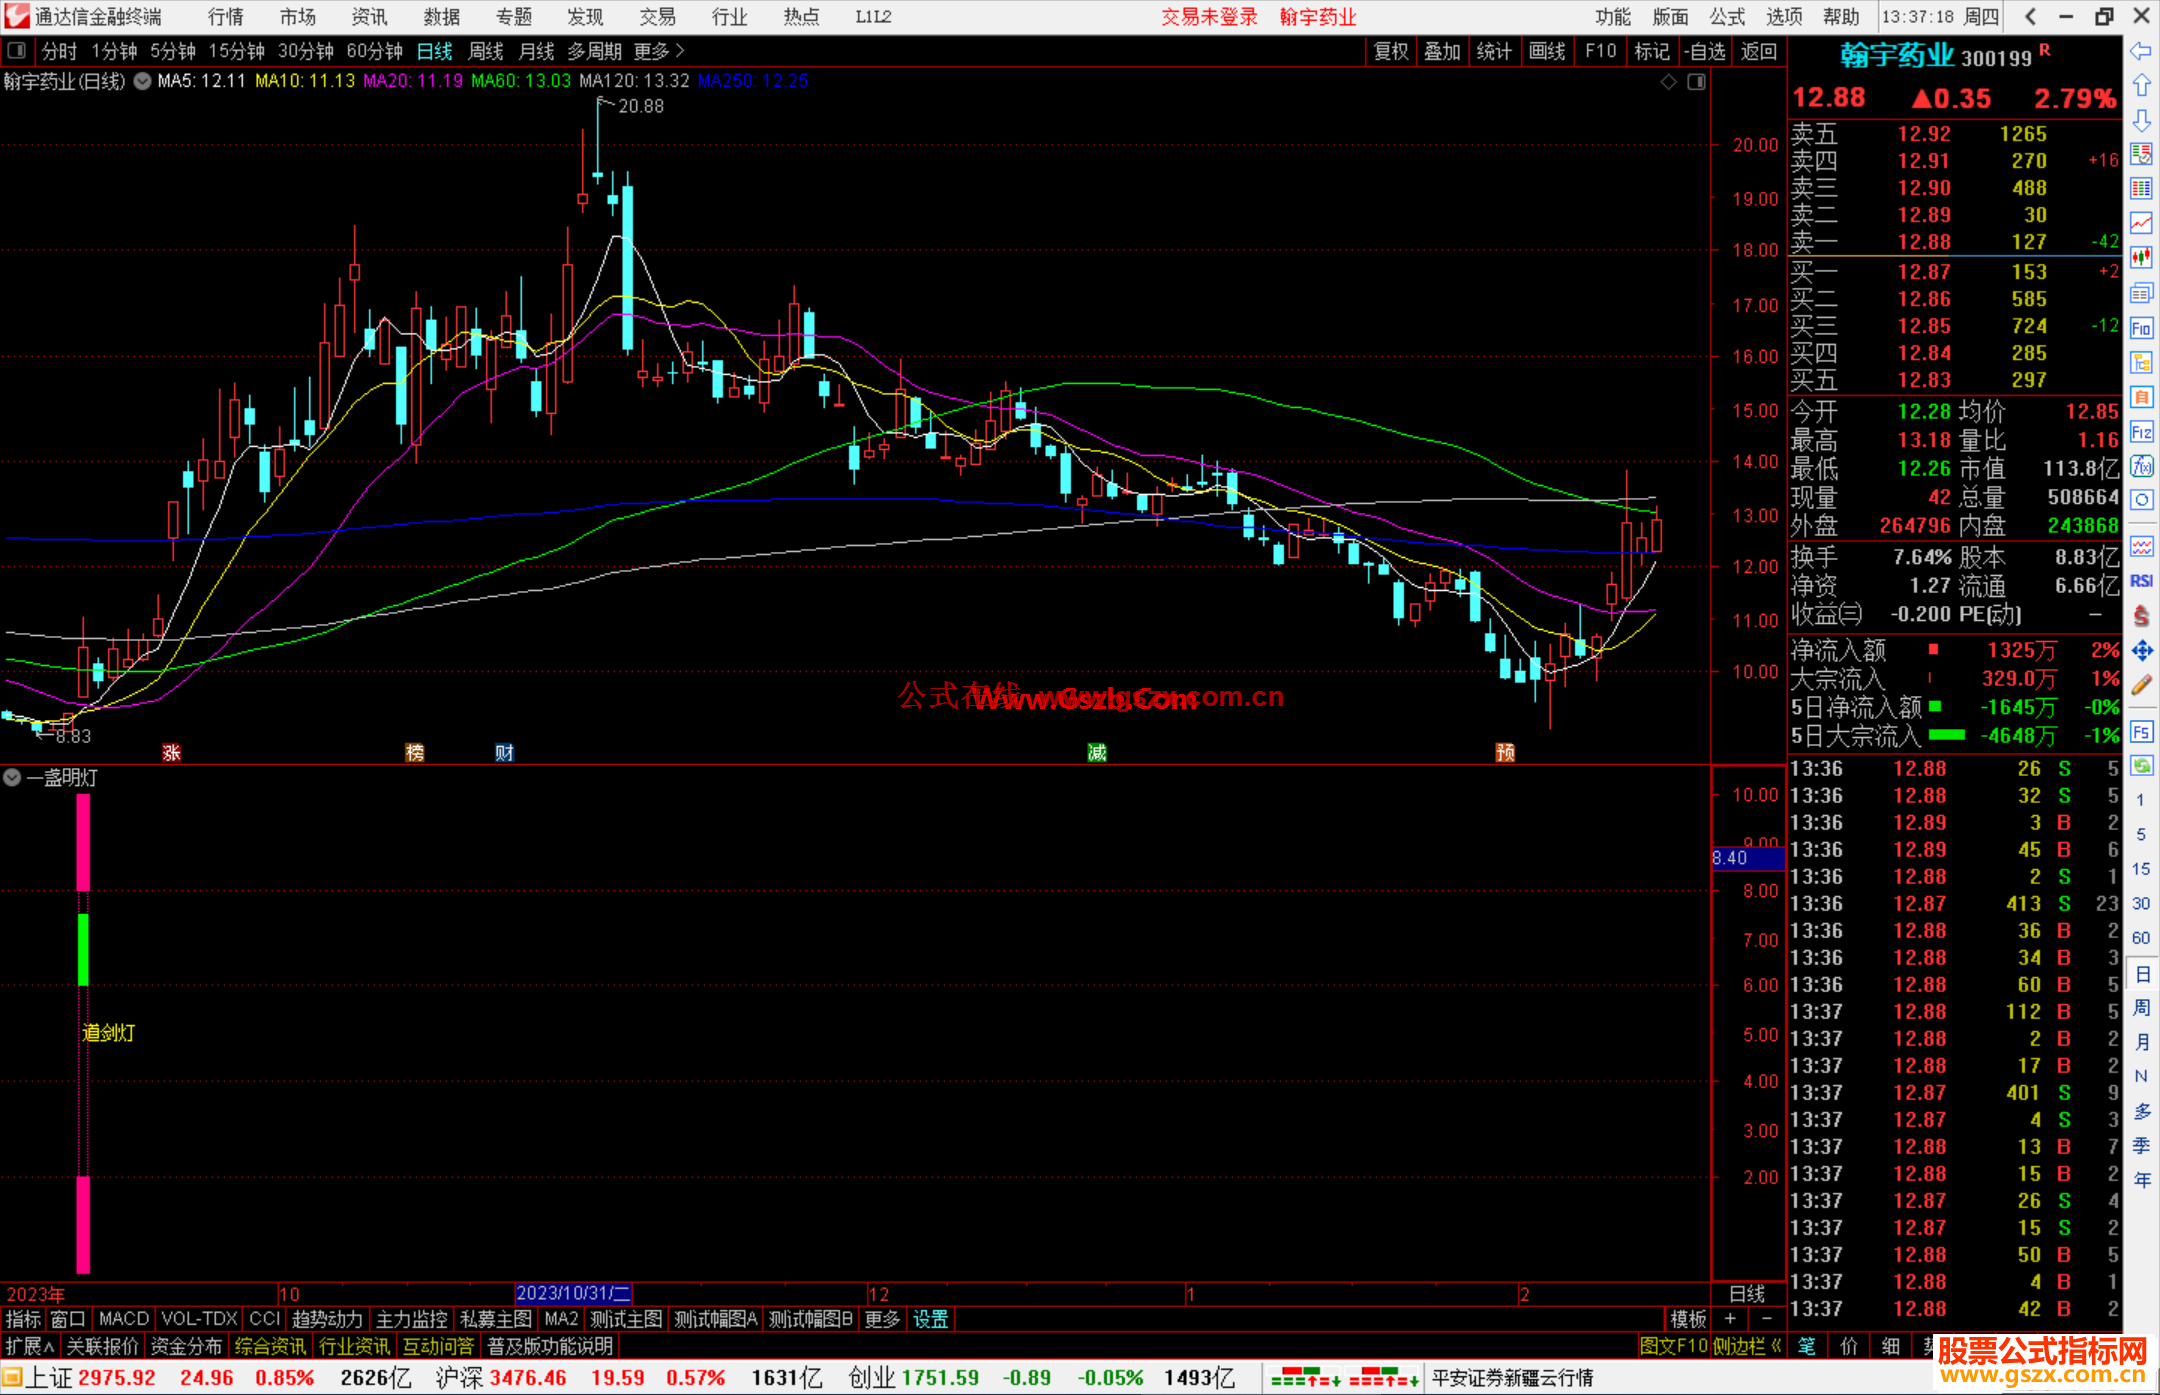Toggle the circle icon next to 翰宇药业(日线)
The height and width of the screenshot is (1395, 2160).
click(x=142, y=82)
